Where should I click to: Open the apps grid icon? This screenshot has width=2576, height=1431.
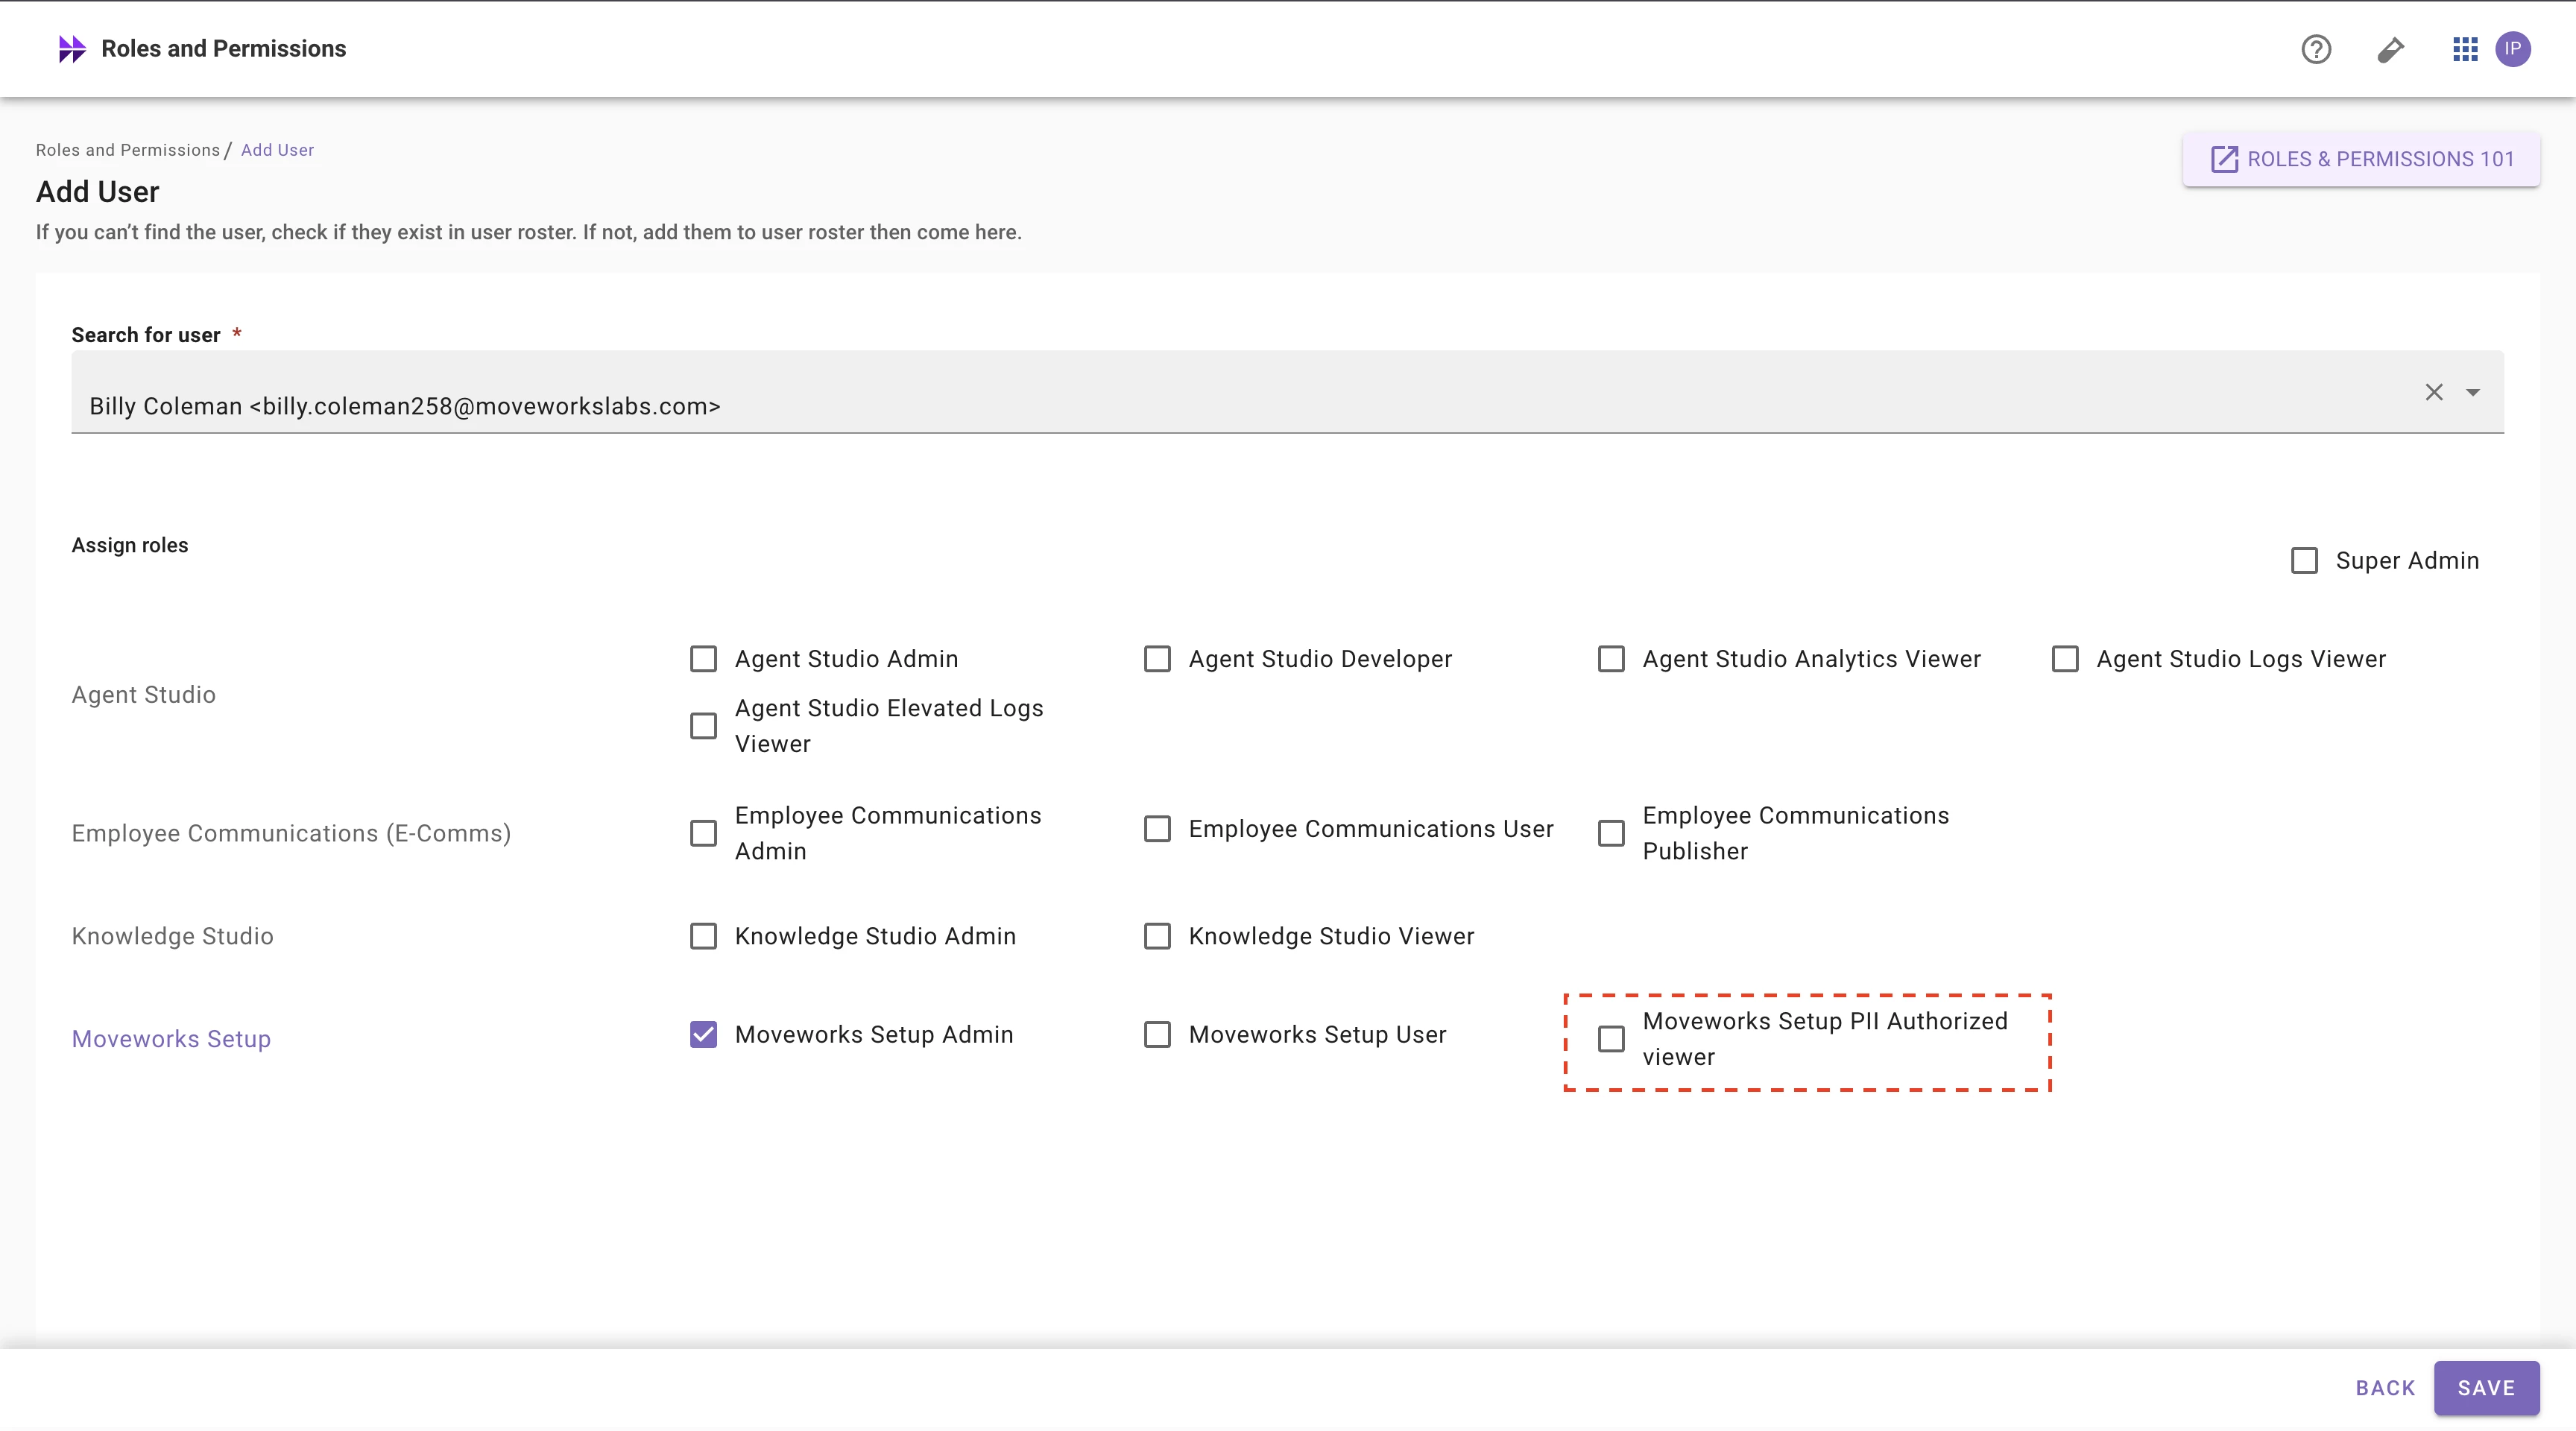pyautogui.click(x=2465, y=49)
